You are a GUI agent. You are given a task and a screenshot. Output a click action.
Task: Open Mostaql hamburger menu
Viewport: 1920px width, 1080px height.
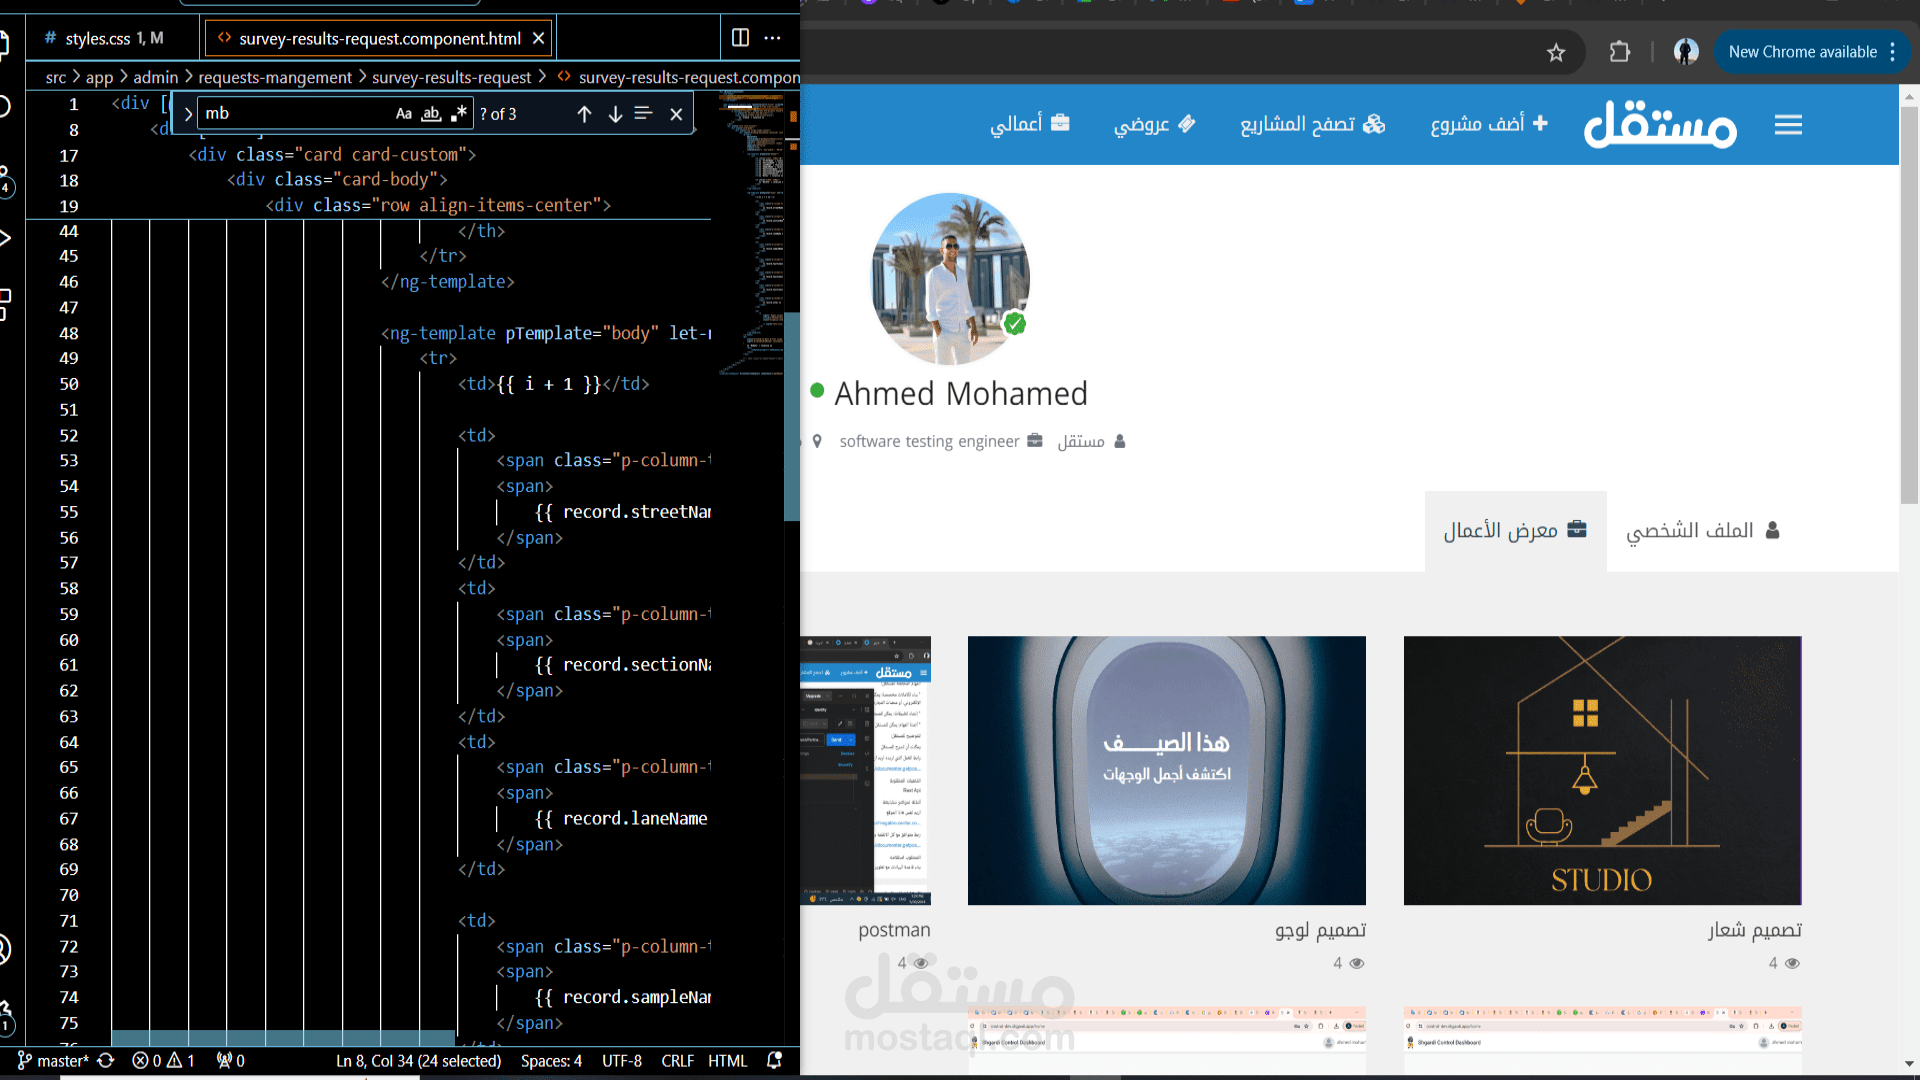click(1788, 125)
